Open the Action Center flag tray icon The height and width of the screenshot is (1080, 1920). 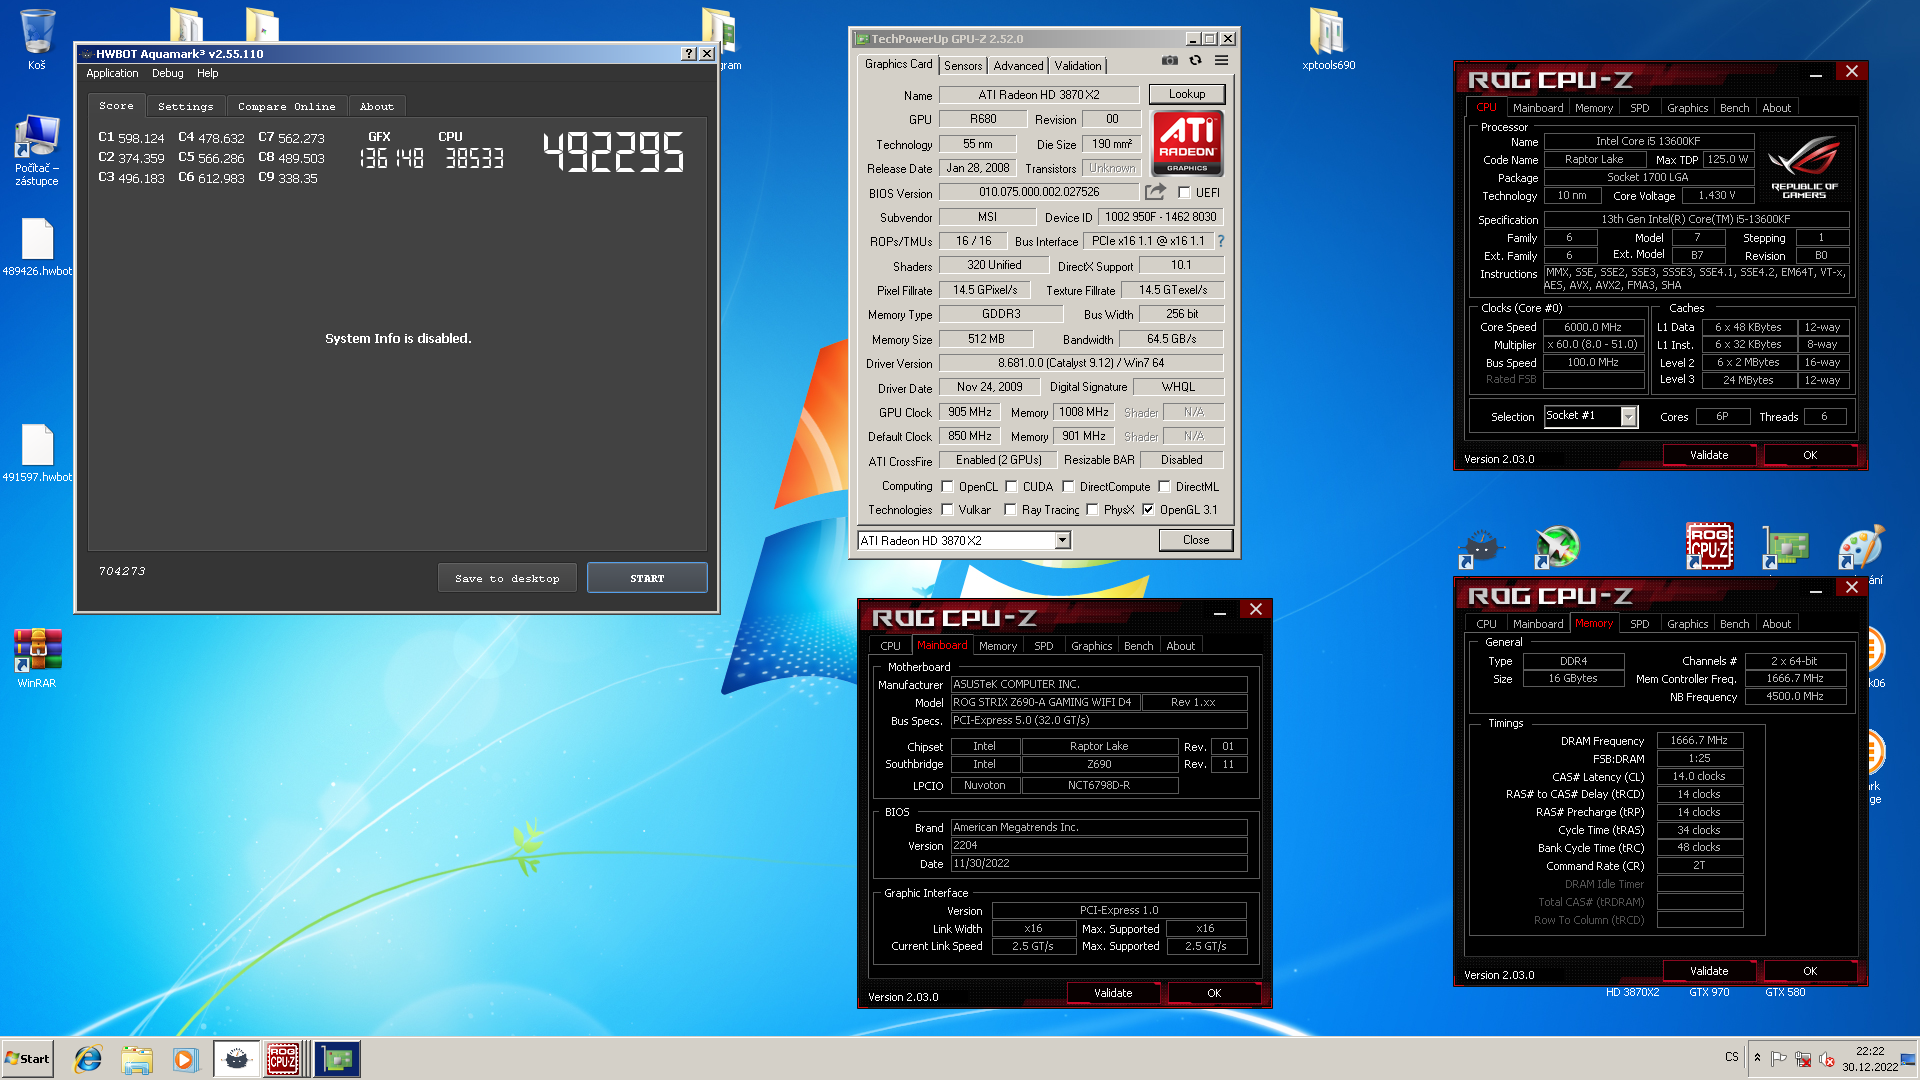tap(1779, 1059)
